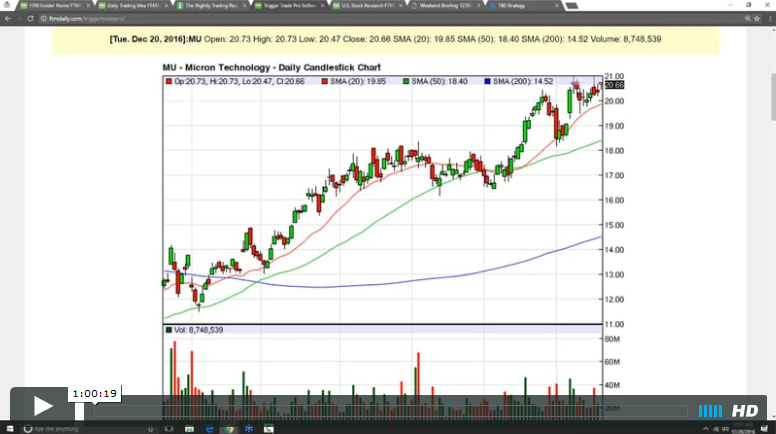Open the Windows Start button
The width and height of the screenshot is (776, 434).
pos(9,429)
